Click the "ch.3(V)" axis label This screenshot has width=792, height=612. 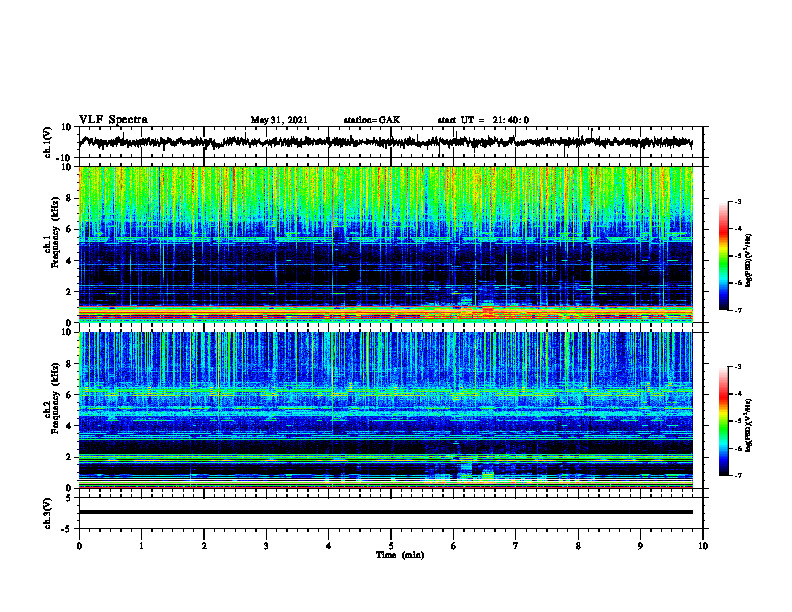pos(48,513)
